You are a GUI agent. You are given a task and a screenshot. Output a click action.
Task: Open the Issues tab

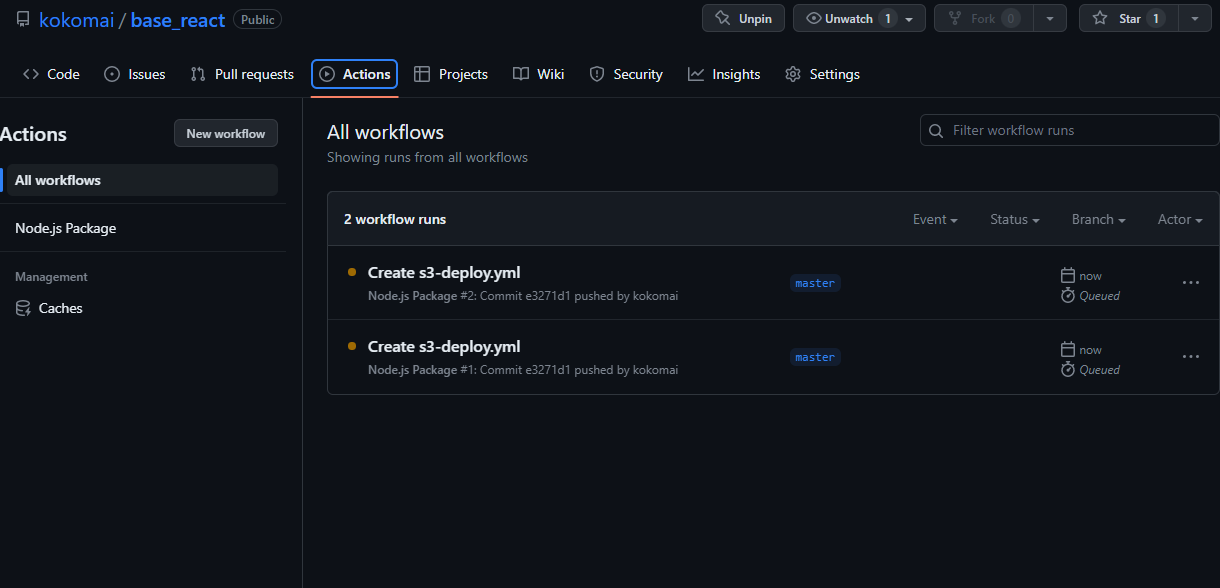tap(135, 74)
